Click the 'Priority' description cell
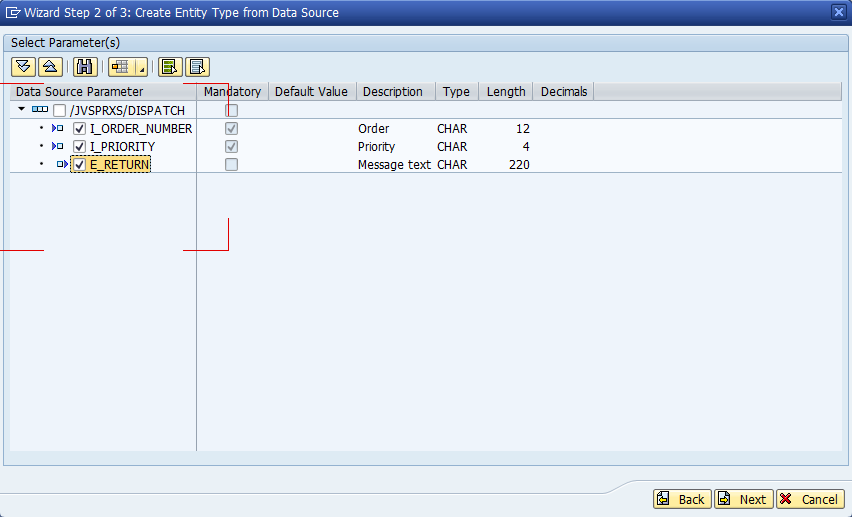 pos(376,147)
